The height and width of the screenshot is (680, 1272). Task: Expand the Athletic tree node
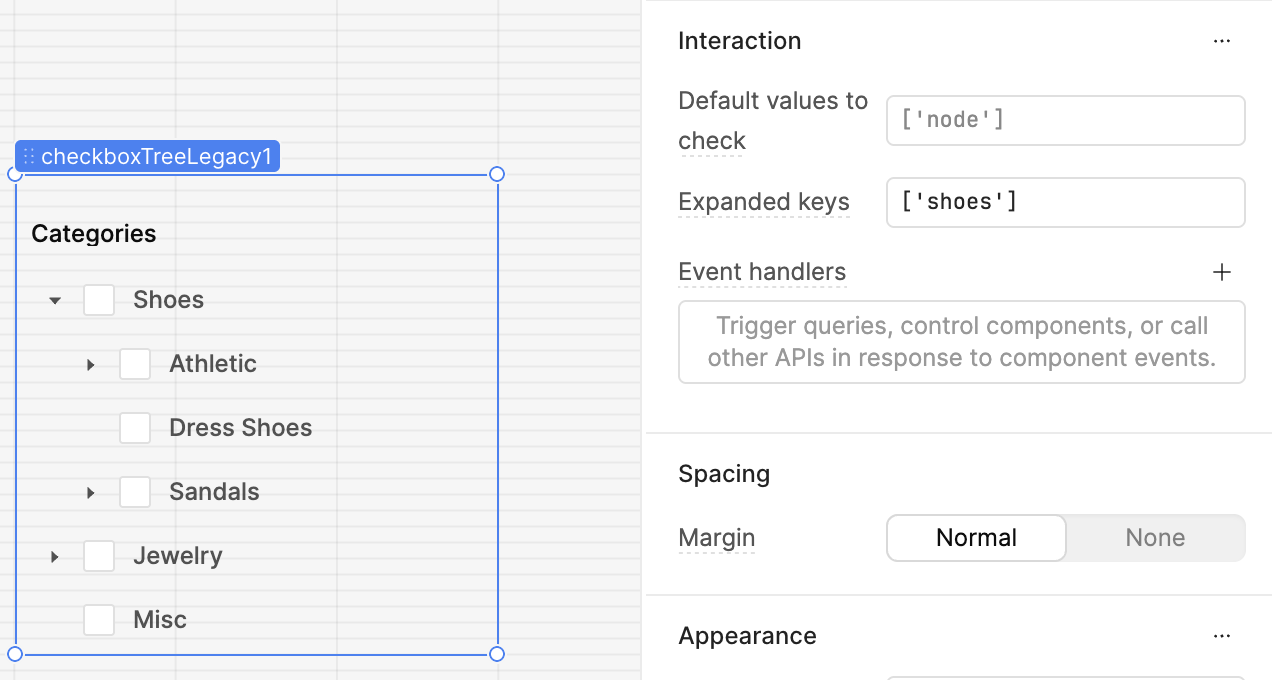pos(90,364)
